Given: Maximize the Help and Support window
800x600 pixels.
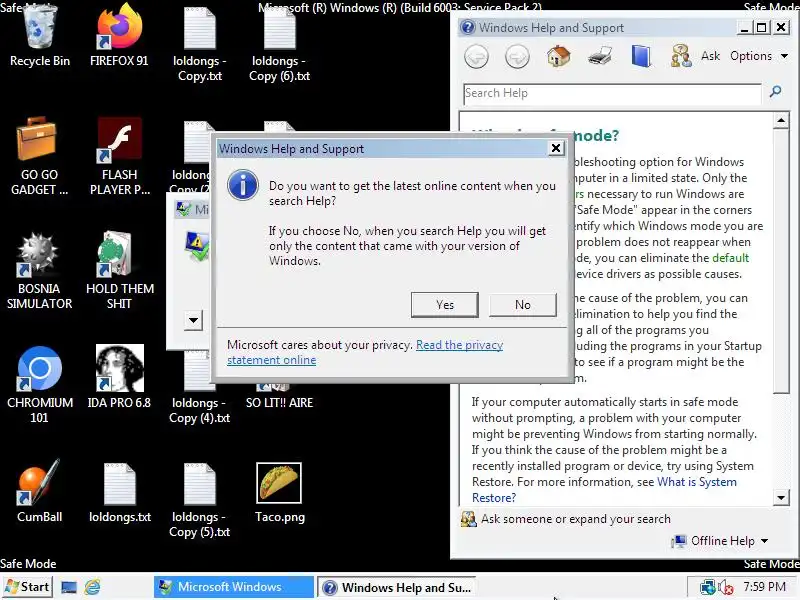Looking at the screenshot, I should click(x=761, y=28).
